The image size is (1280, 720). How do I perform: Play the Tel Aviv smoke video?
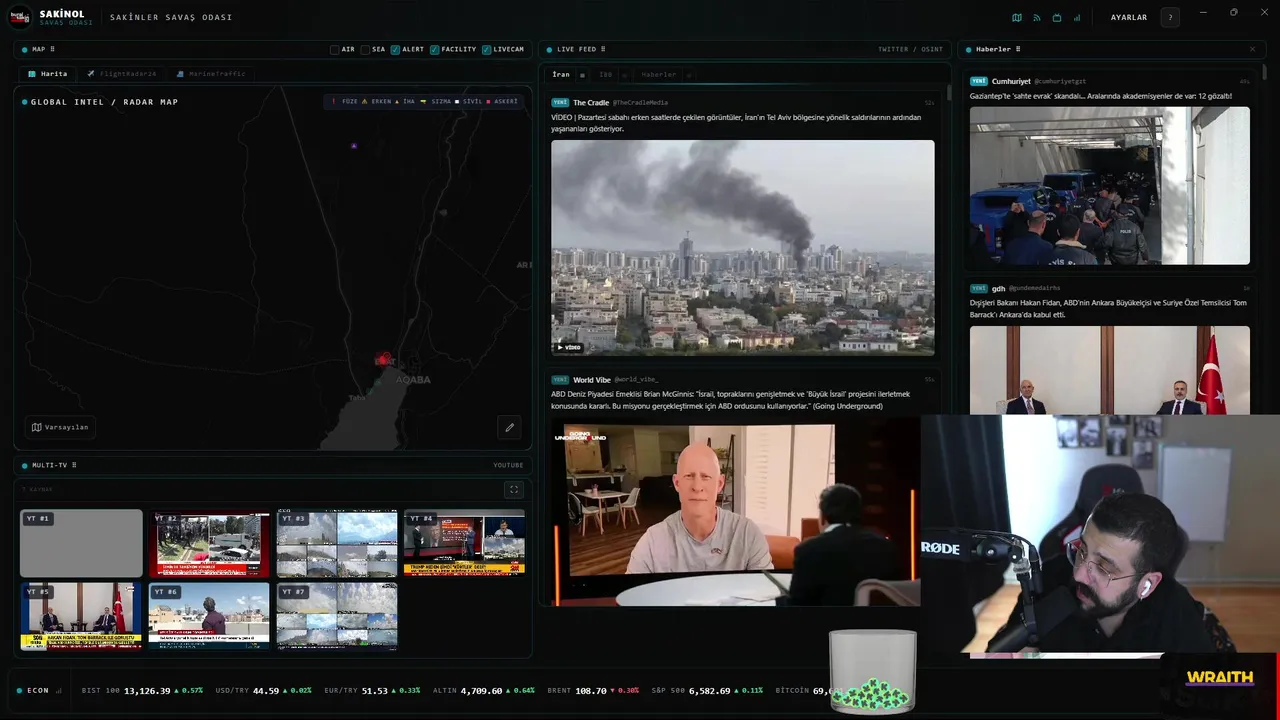click(743, 247)
